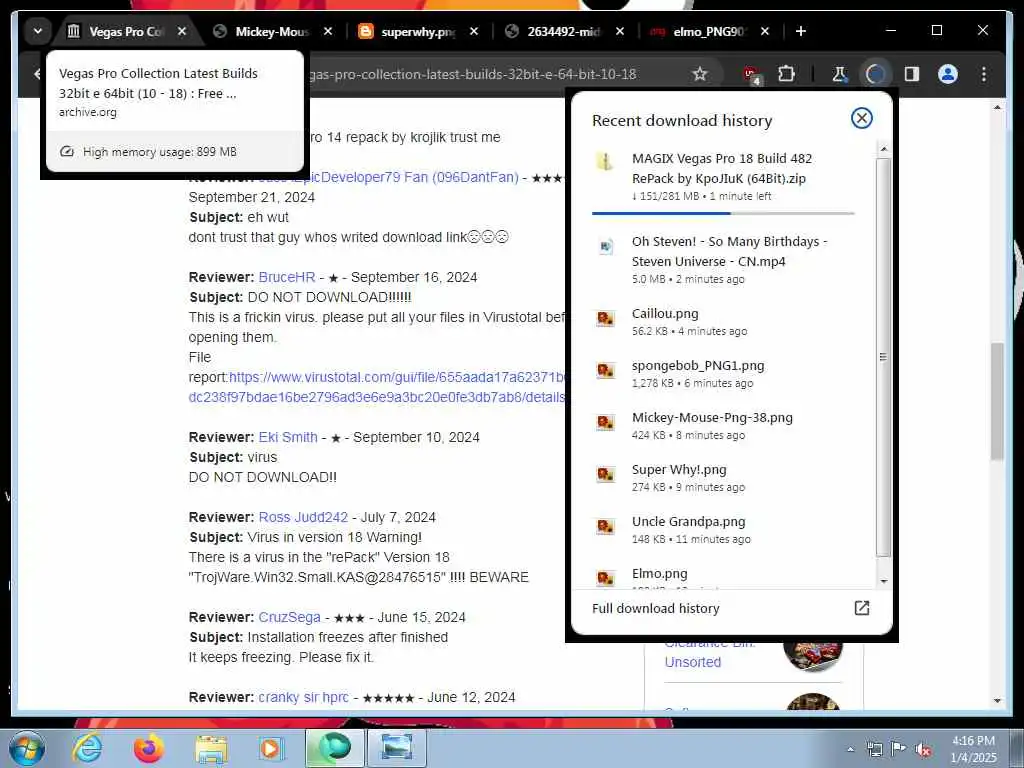Open reviewer BruceHR's profile link

(x=287, y=277)
